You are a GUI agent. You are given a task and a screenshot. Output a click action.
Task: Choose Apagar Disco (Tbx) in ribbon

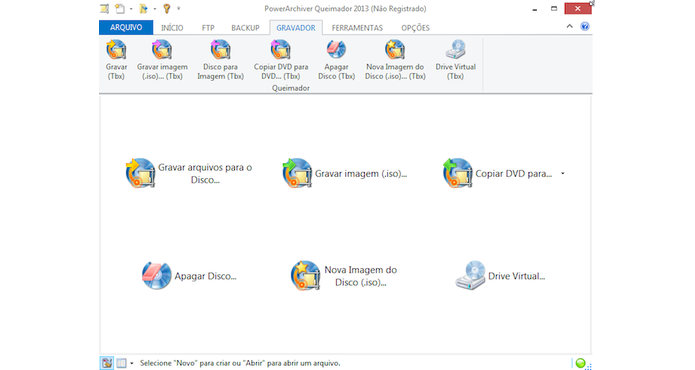tap(336, 60)
